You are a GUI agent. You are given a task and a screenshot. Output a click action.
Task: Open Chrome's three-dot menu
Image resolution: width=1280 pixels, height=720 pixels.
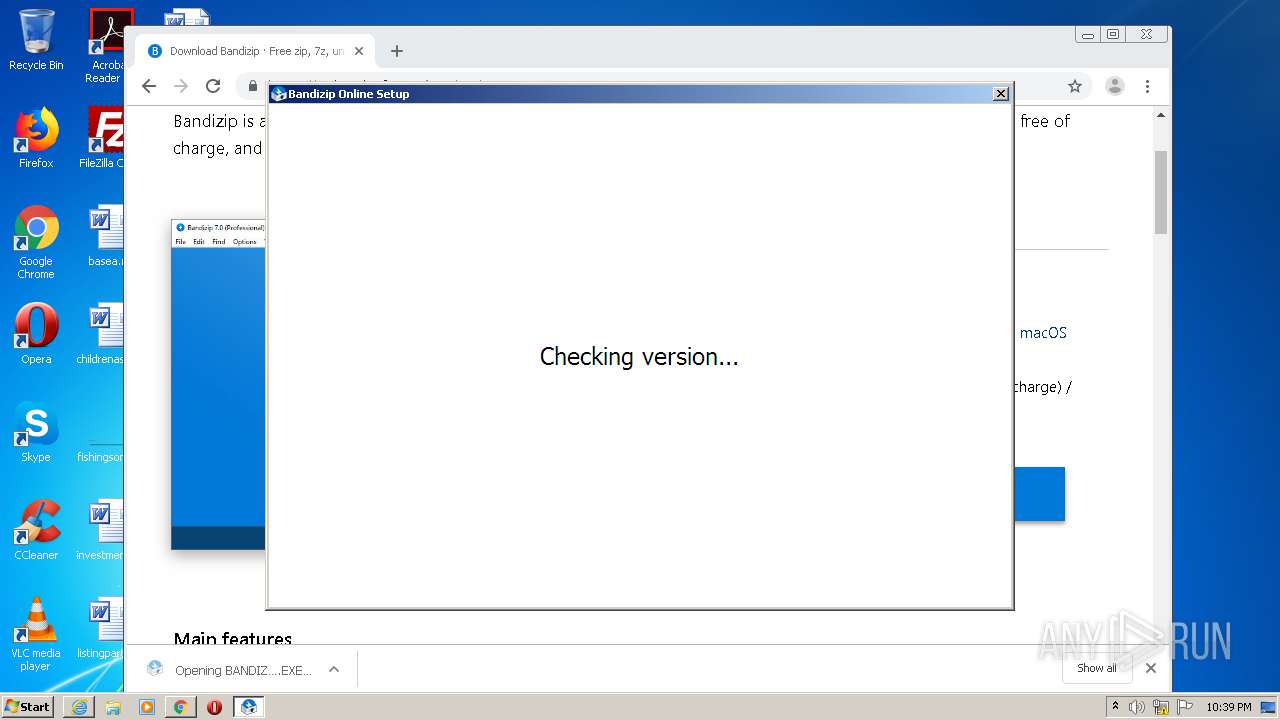(x=1147, y=86)
